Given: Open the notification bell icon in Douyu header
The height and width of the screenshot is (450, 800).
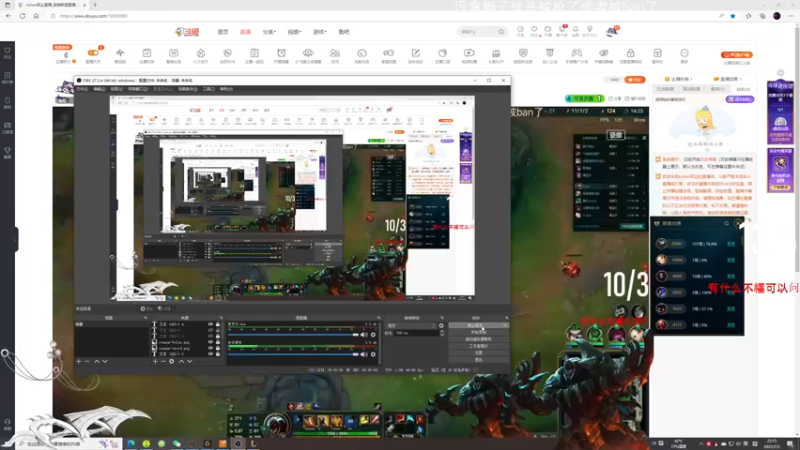Looking at the screenshot, I should 576,30.
